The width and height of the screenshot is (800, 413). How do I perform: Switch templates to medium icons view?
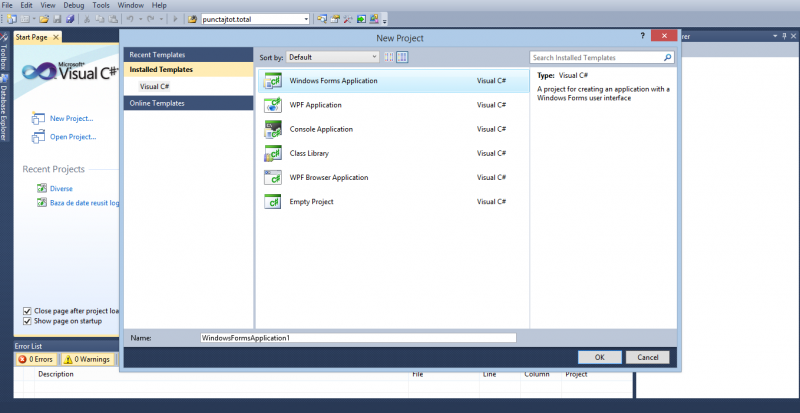(402, 57)
